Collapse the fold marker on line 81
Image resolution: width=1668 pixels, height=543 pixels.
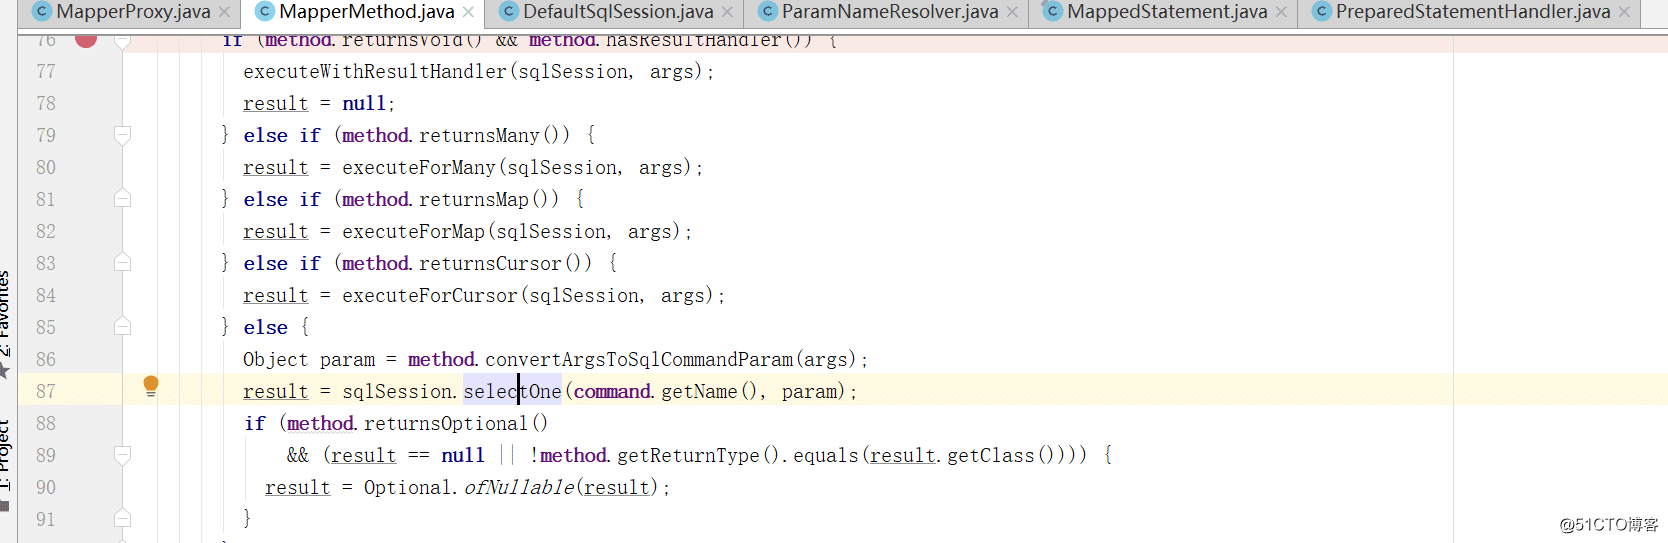click(x=123, y=199)
